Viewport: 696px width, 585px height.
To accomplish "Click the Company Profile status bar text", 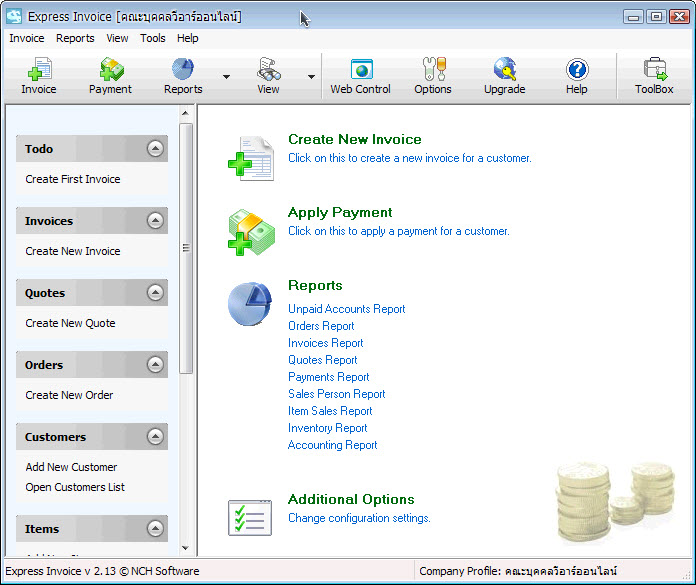I will 518,571.
